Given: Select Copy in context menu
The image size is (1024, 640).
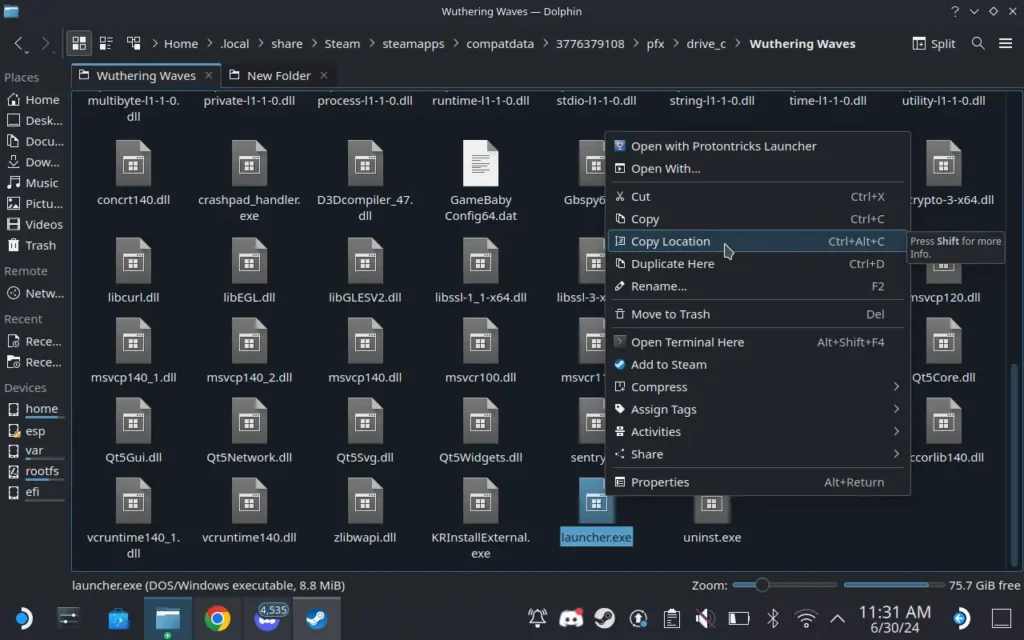Looking at the screenshot, I should coord(758,219).
